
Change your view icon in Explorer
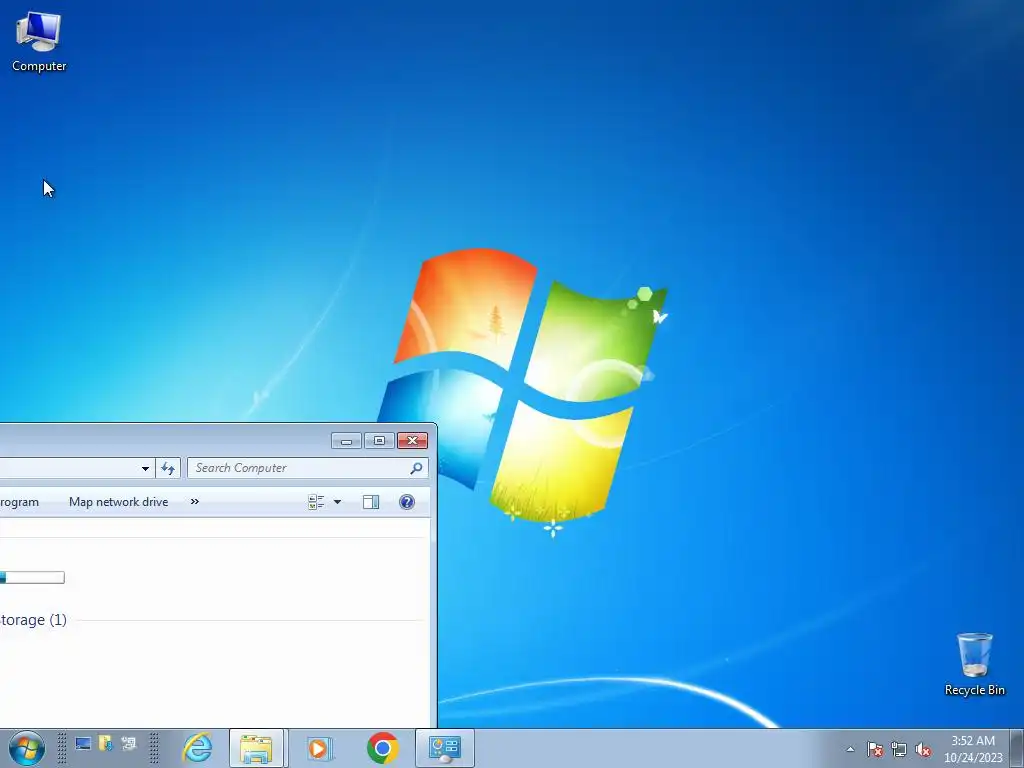coord(316,502)
